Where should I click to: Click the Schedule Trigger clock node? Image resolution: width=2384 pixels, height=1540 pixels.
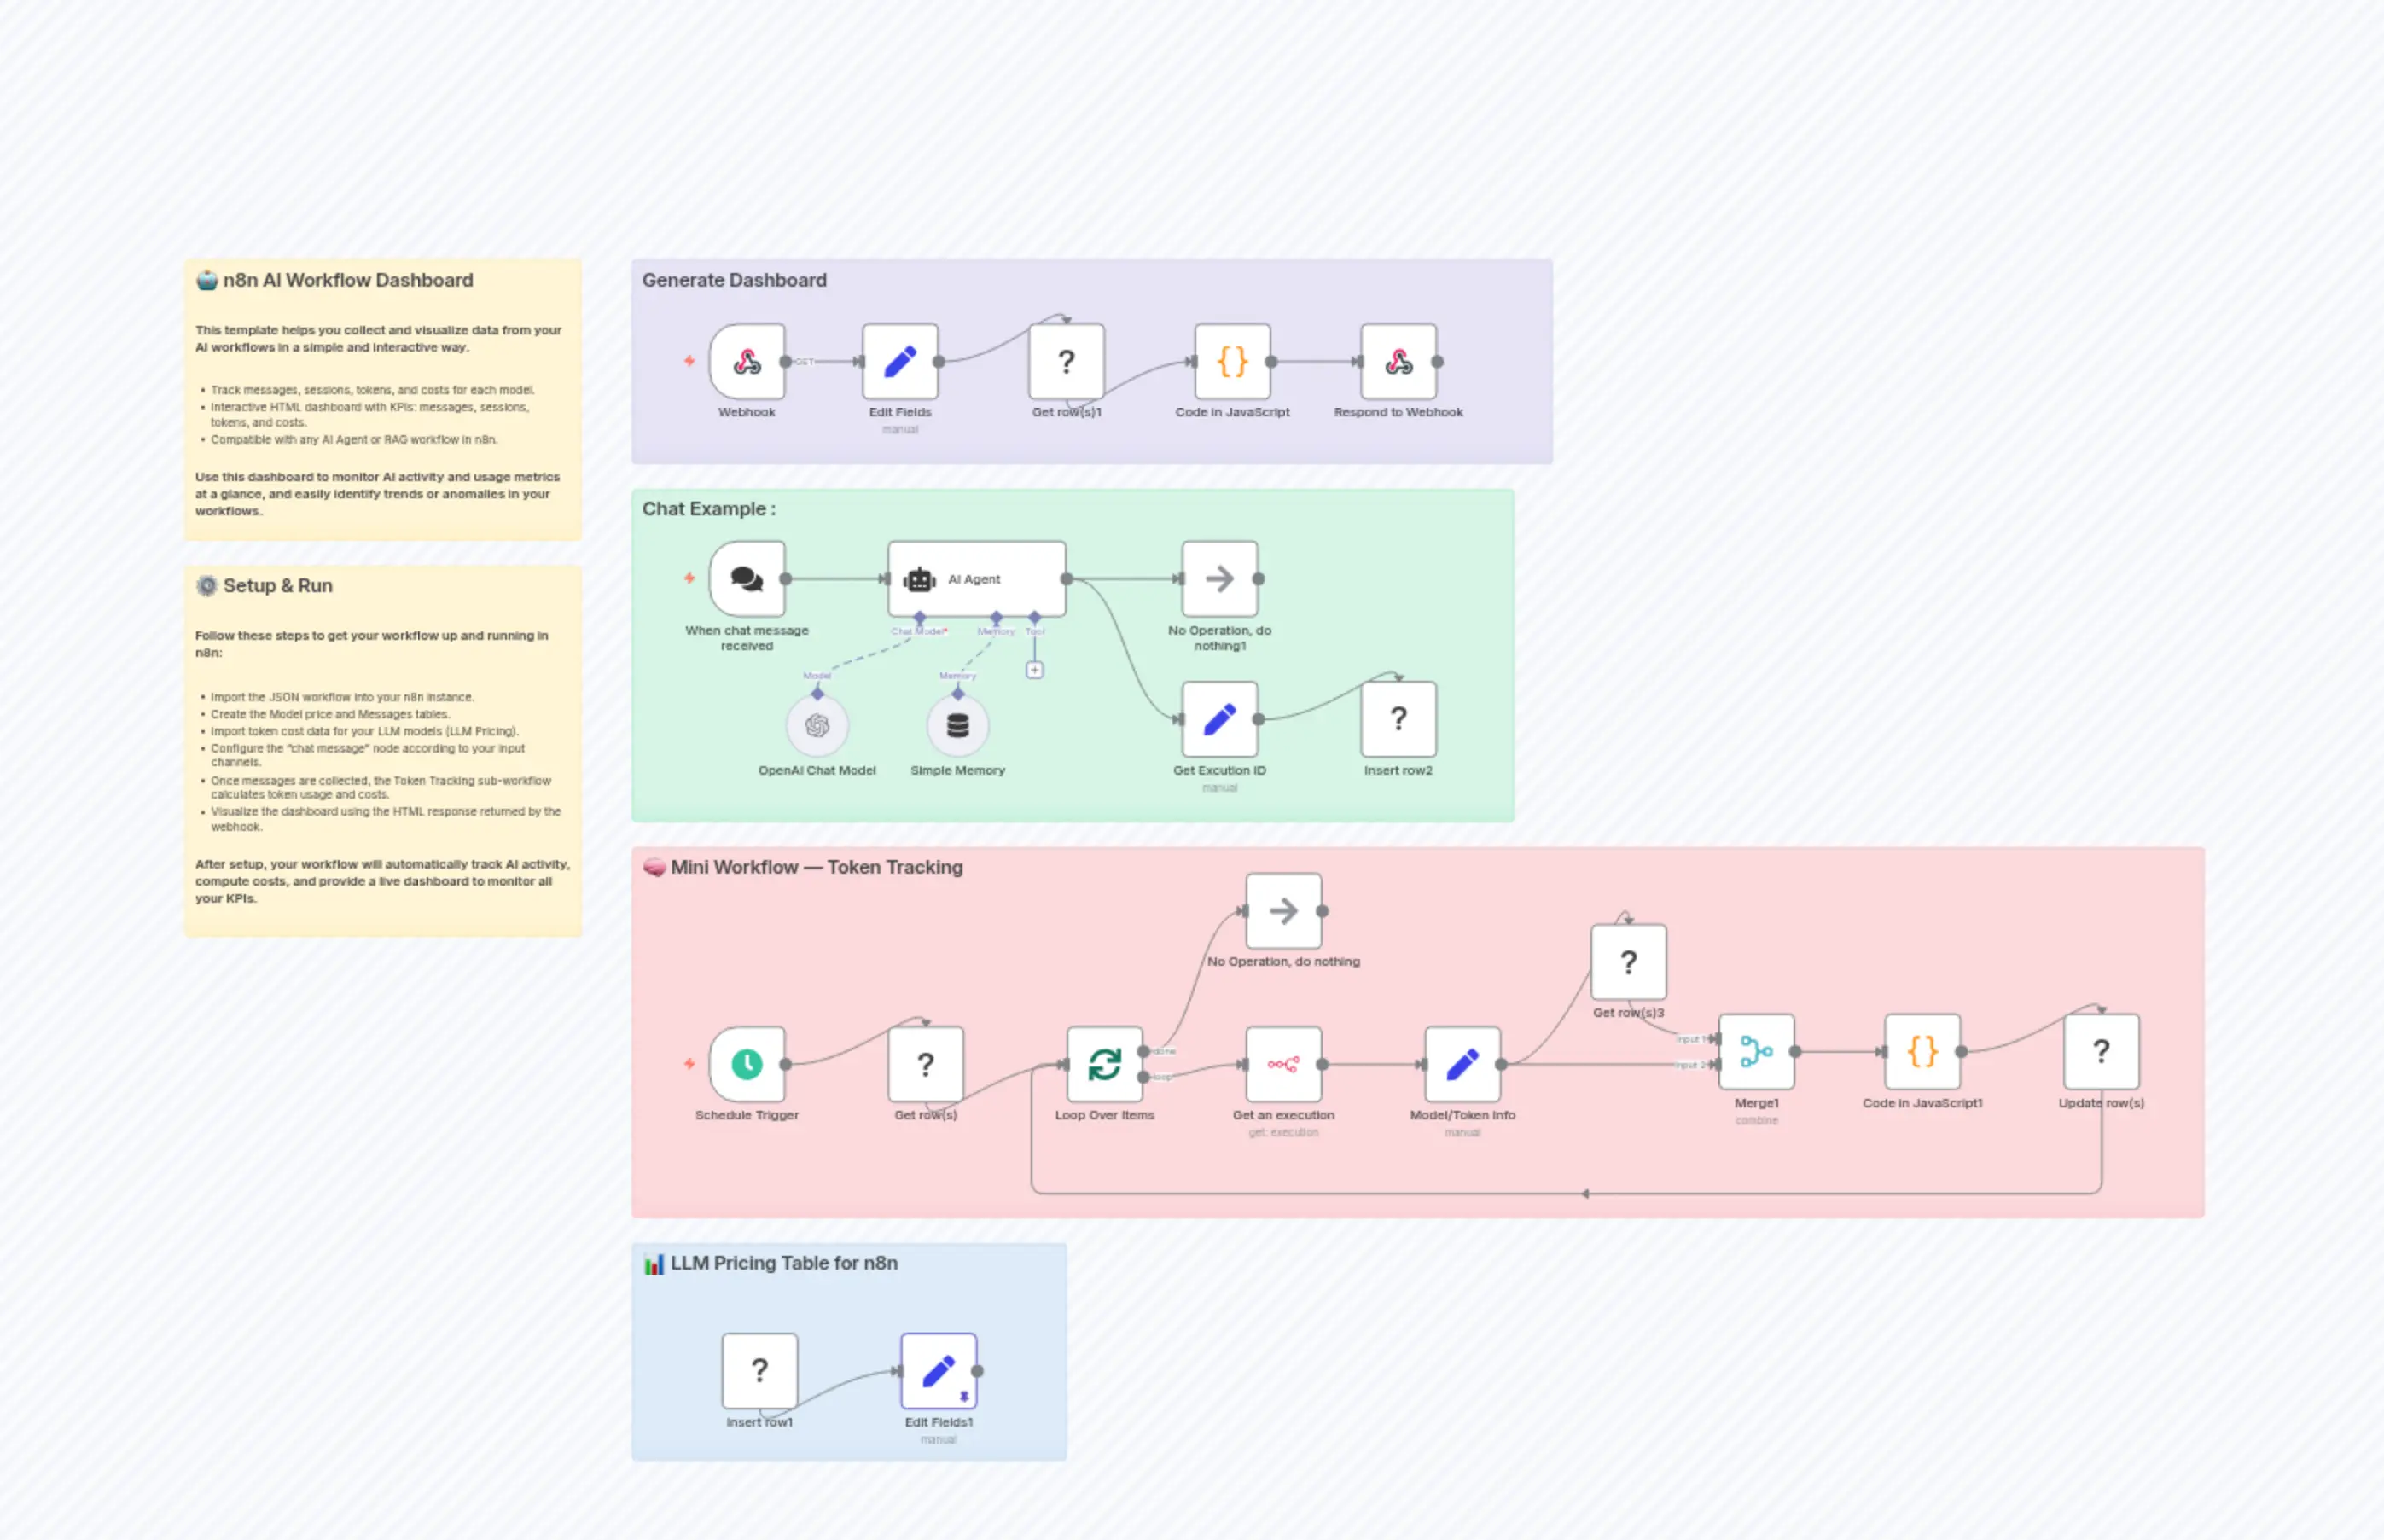tap(747, 1064)
